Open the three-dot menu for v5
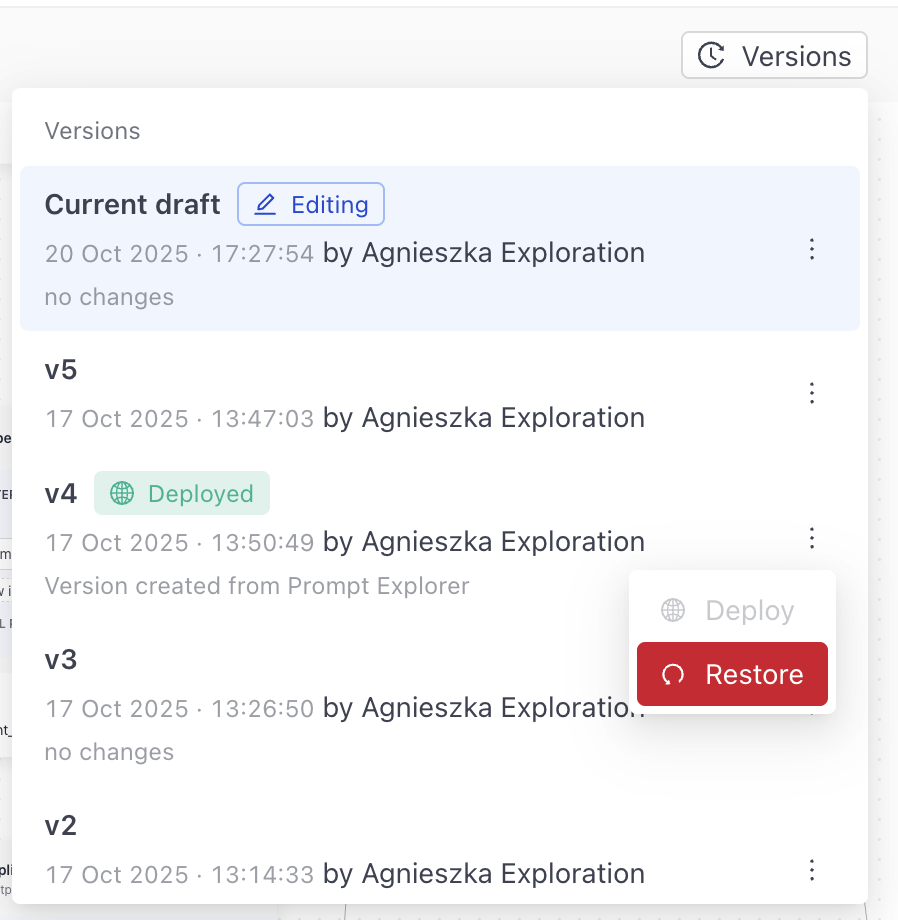This screenshot has width=898, height=920. (x=812, y=393)
